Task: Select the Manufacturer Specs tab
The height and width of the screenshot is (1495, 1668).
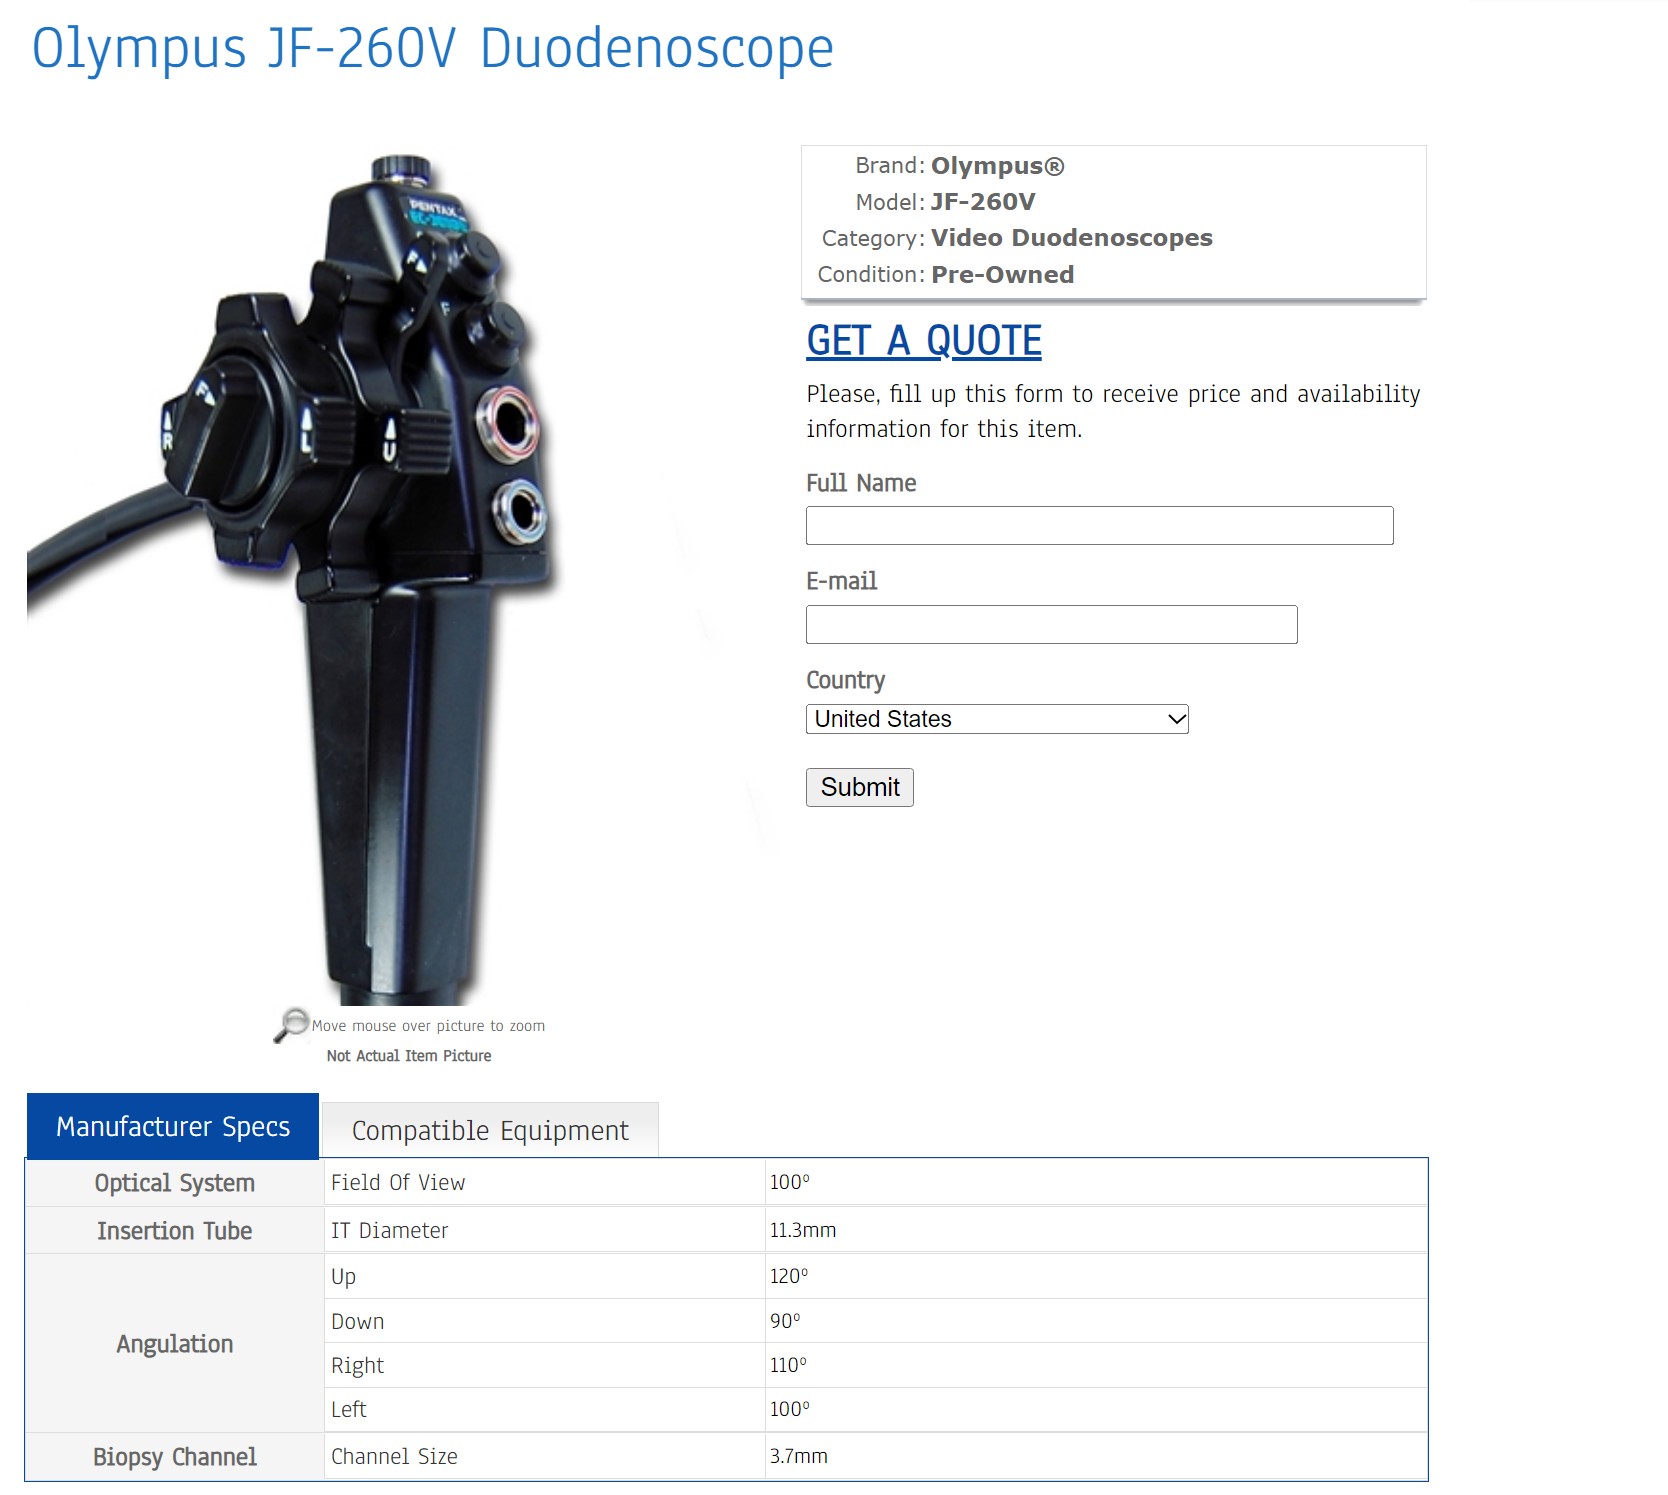Action: (173, 1127)
